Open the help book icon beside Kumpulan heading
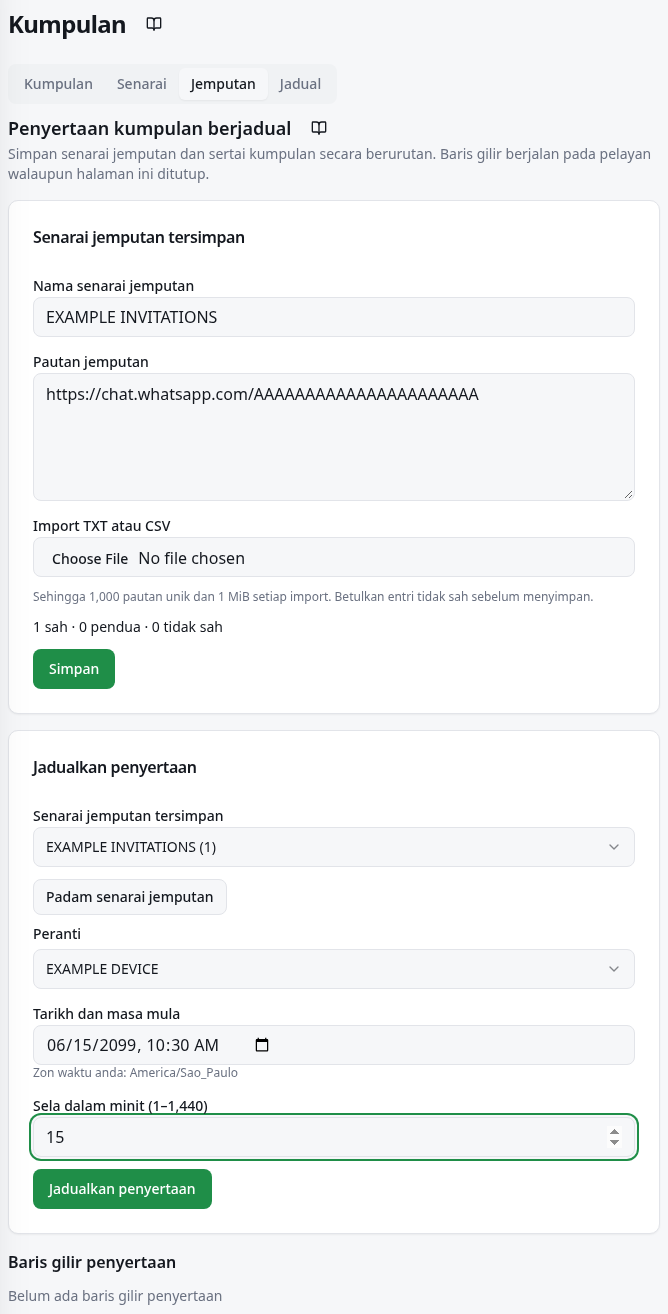This screenshot has width=668, height=1314. [154, 24]
